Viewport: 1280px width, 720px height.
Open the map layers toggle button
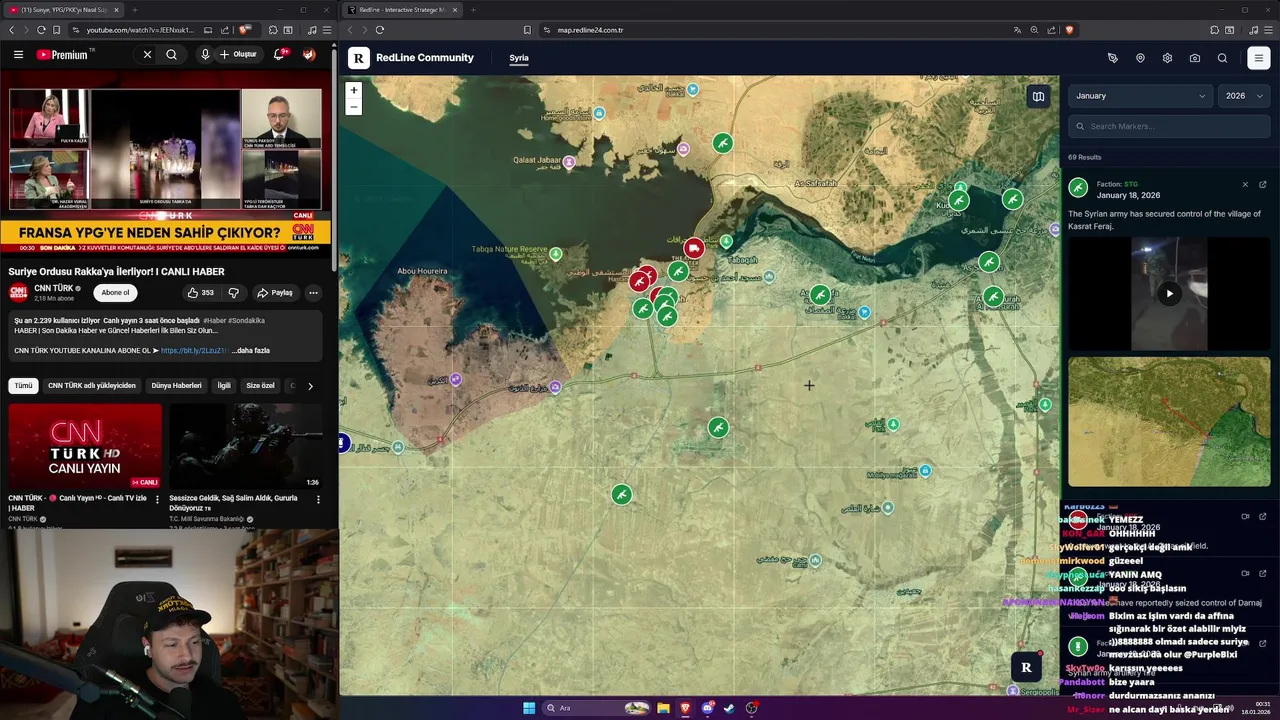click(1038, 97)
